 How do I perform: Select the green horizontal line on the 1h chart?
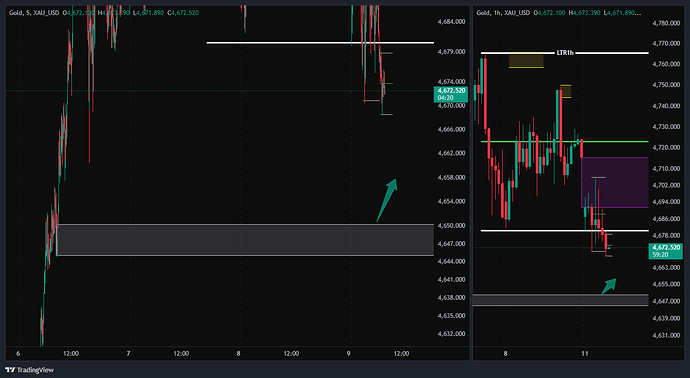tap(565, 142)
